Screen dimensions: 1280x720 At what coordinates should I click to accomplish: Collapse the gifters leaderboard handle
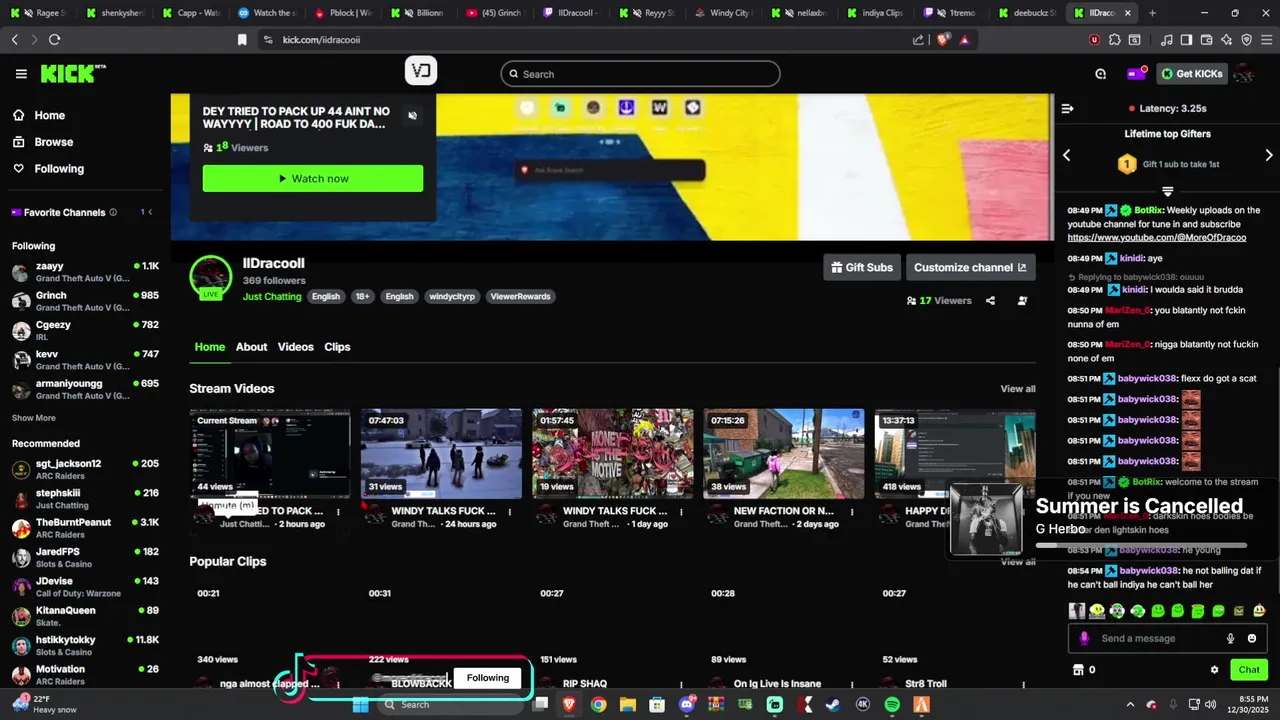[x=1167, y=190]
